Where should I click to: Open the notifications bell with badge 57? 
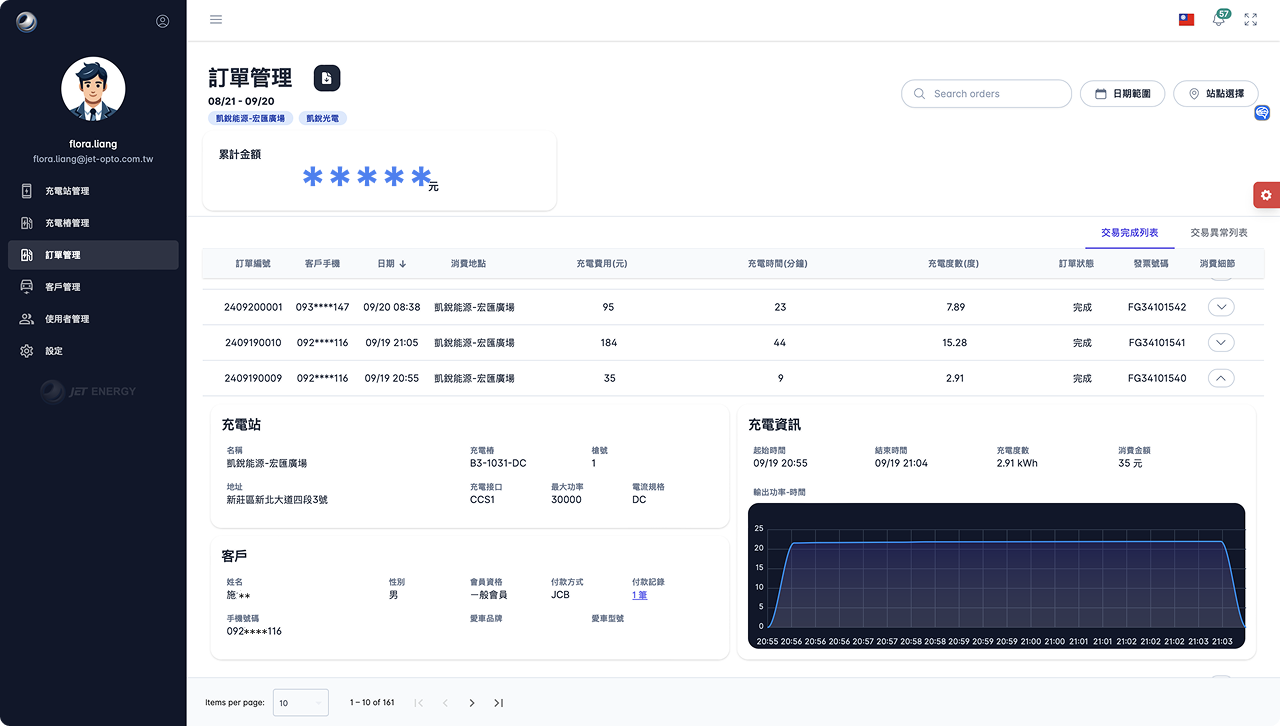(x=1219, y=19)
